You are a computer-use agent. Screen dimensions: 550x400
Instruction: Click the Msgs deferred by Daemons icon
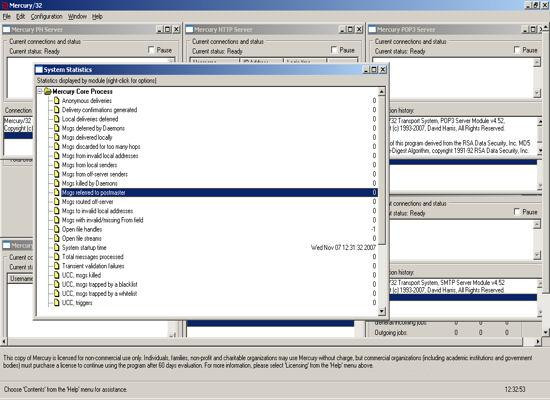pyautogui.click(x=56, y=128)
